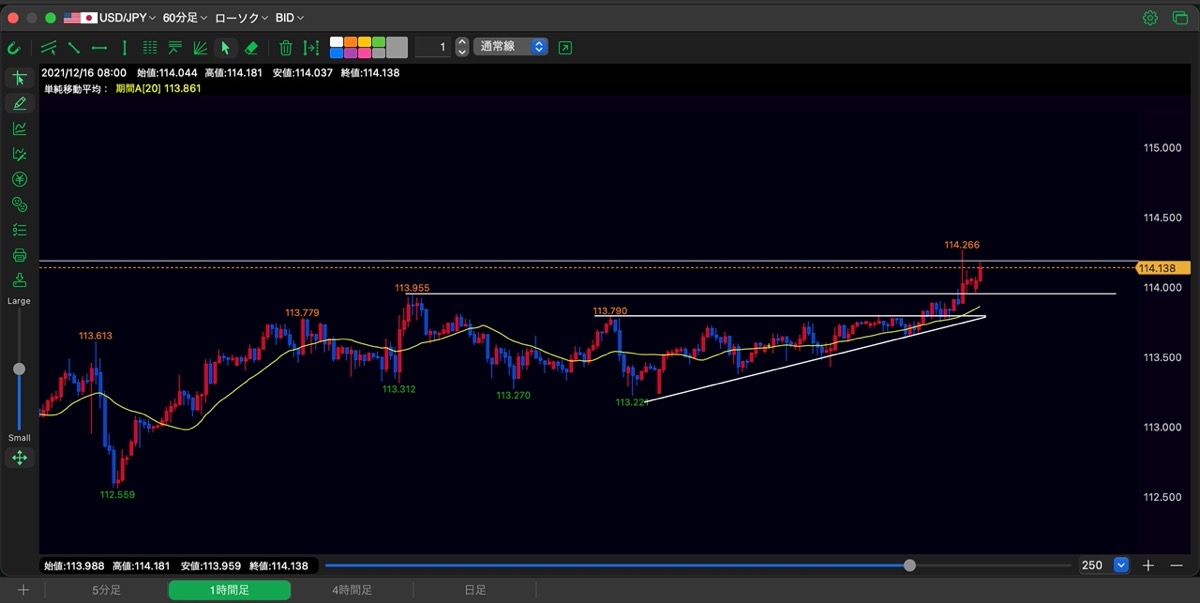This screenshot has width=1200, height=603.
Task: Expand the 通常線 line style dropdown
Action: click(x=511, y=47)
